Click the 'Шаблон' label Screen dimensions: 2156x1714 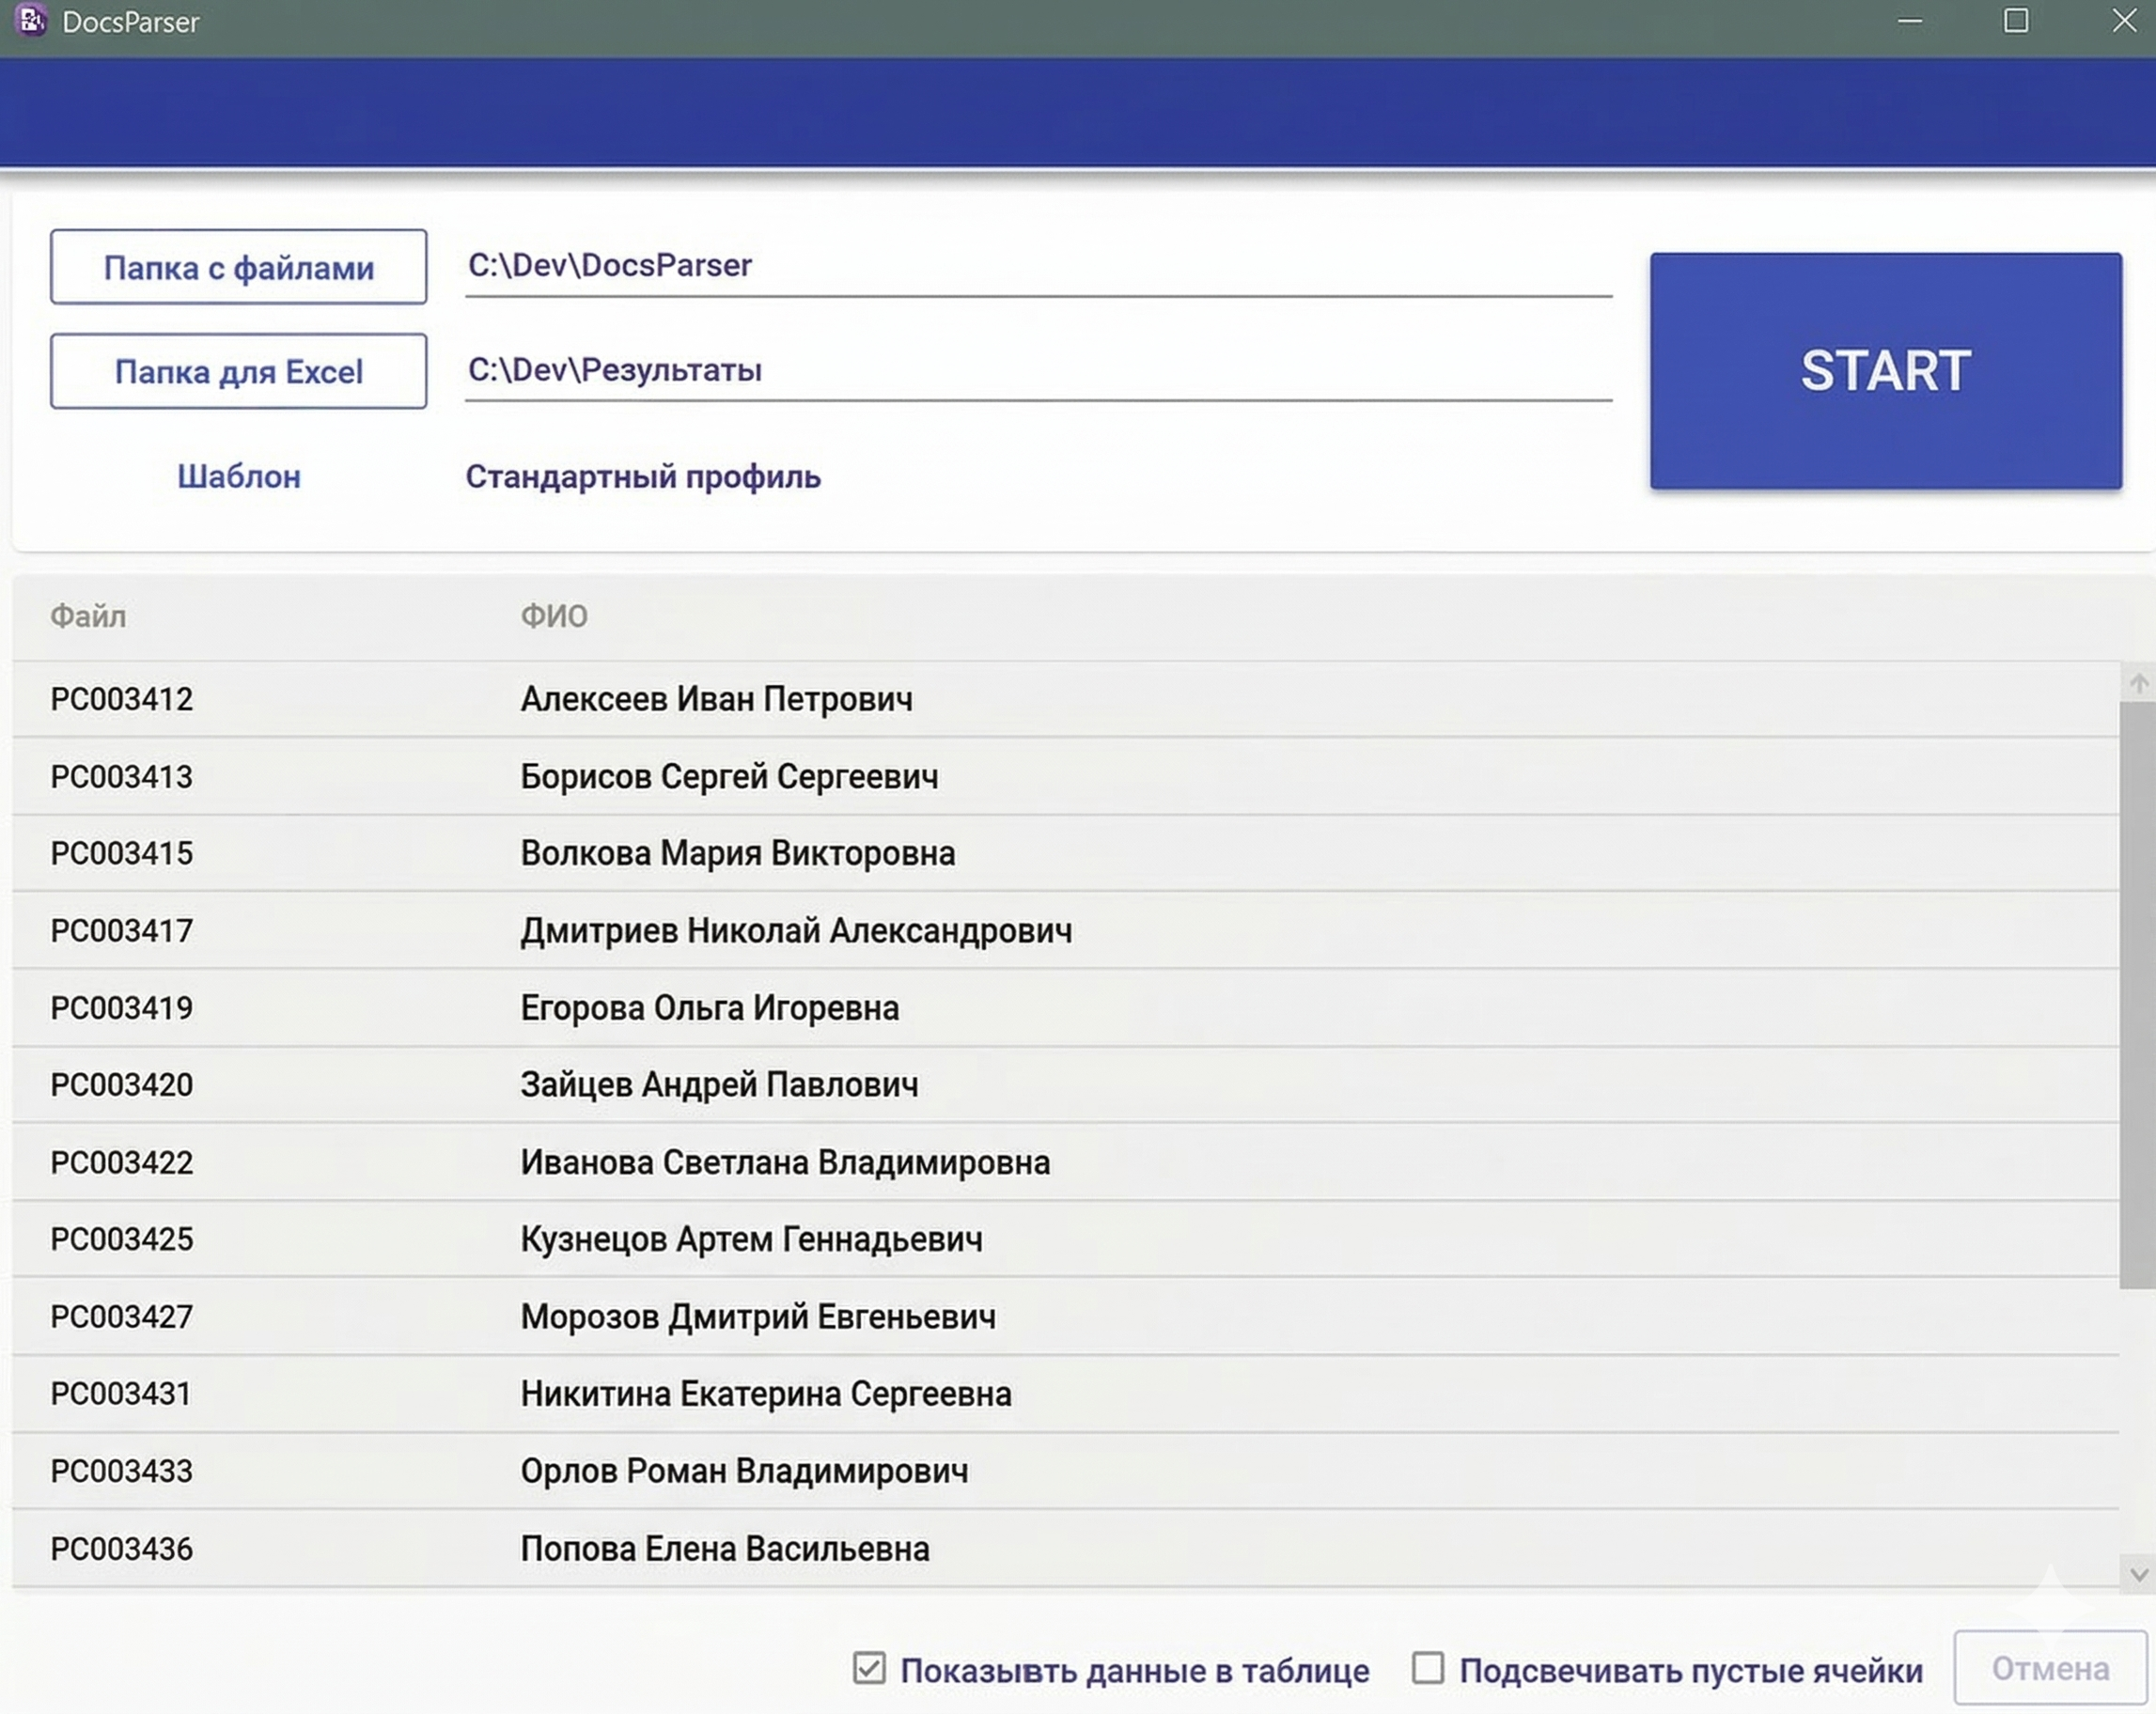pos(239,477)
